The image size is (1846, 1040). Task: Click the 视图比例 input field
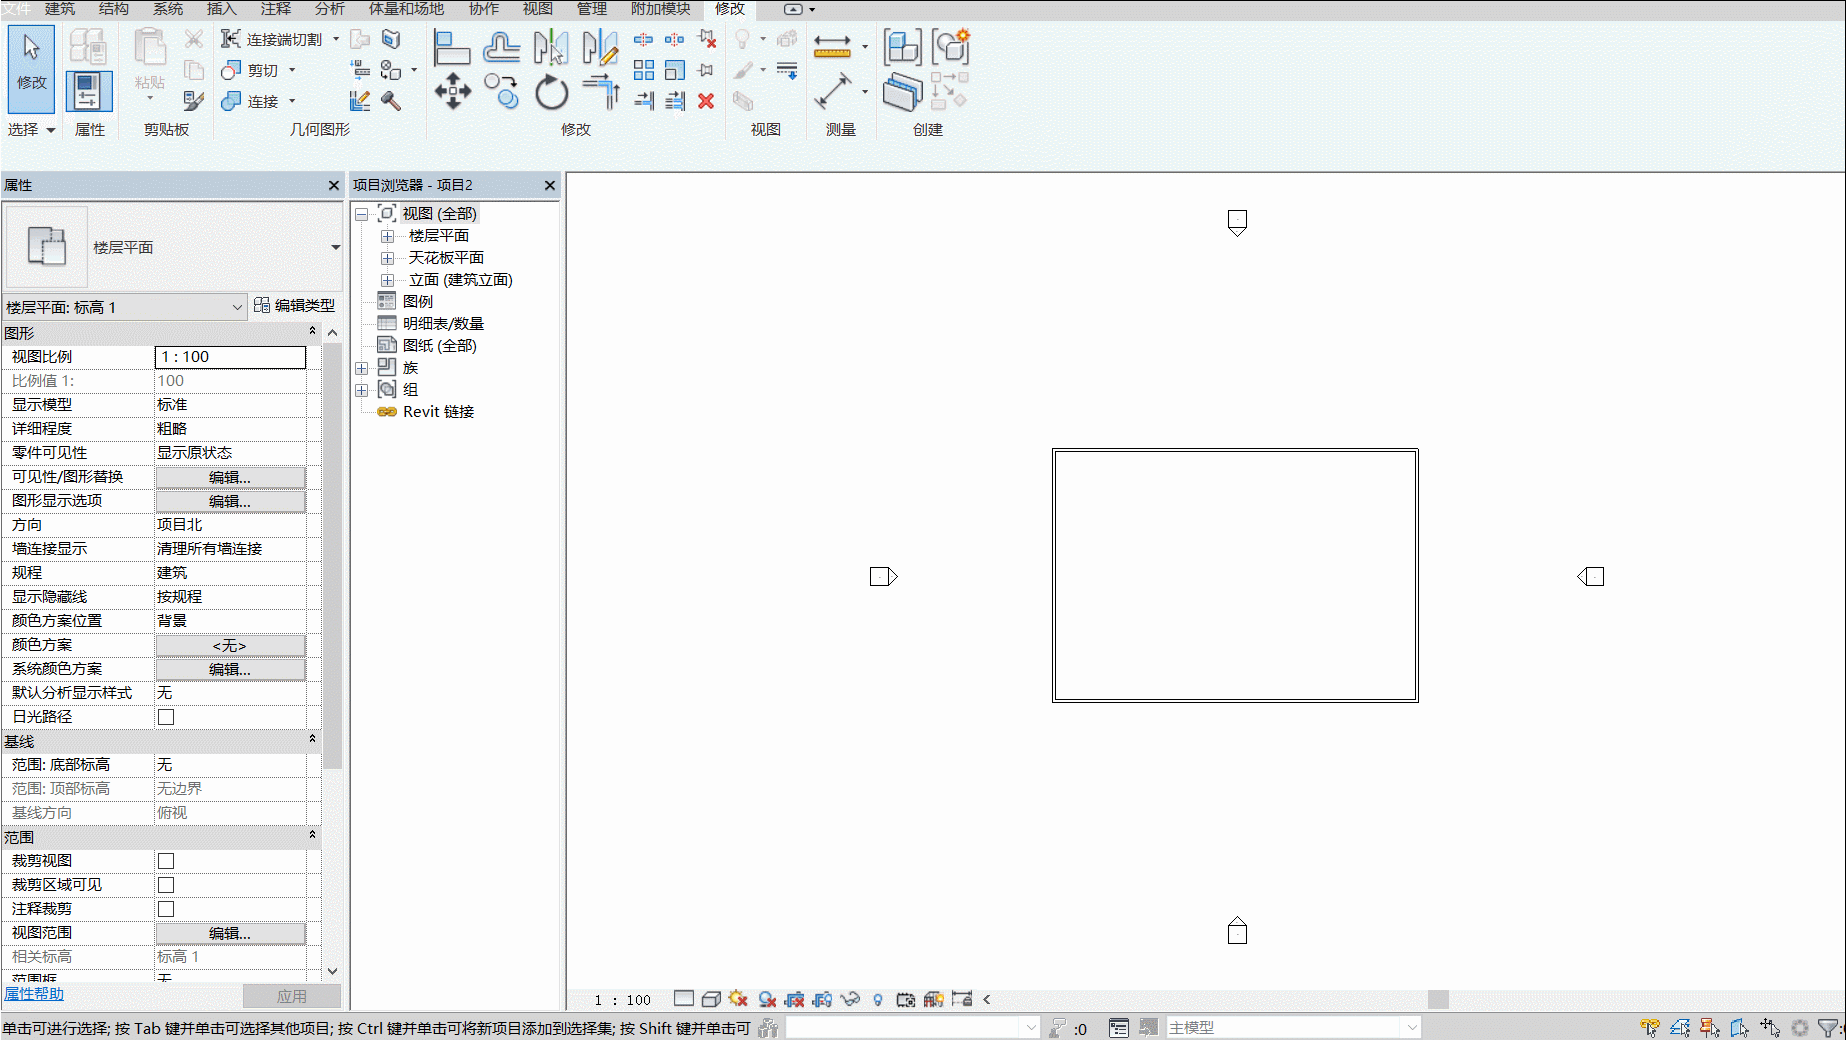pos(230,357)
